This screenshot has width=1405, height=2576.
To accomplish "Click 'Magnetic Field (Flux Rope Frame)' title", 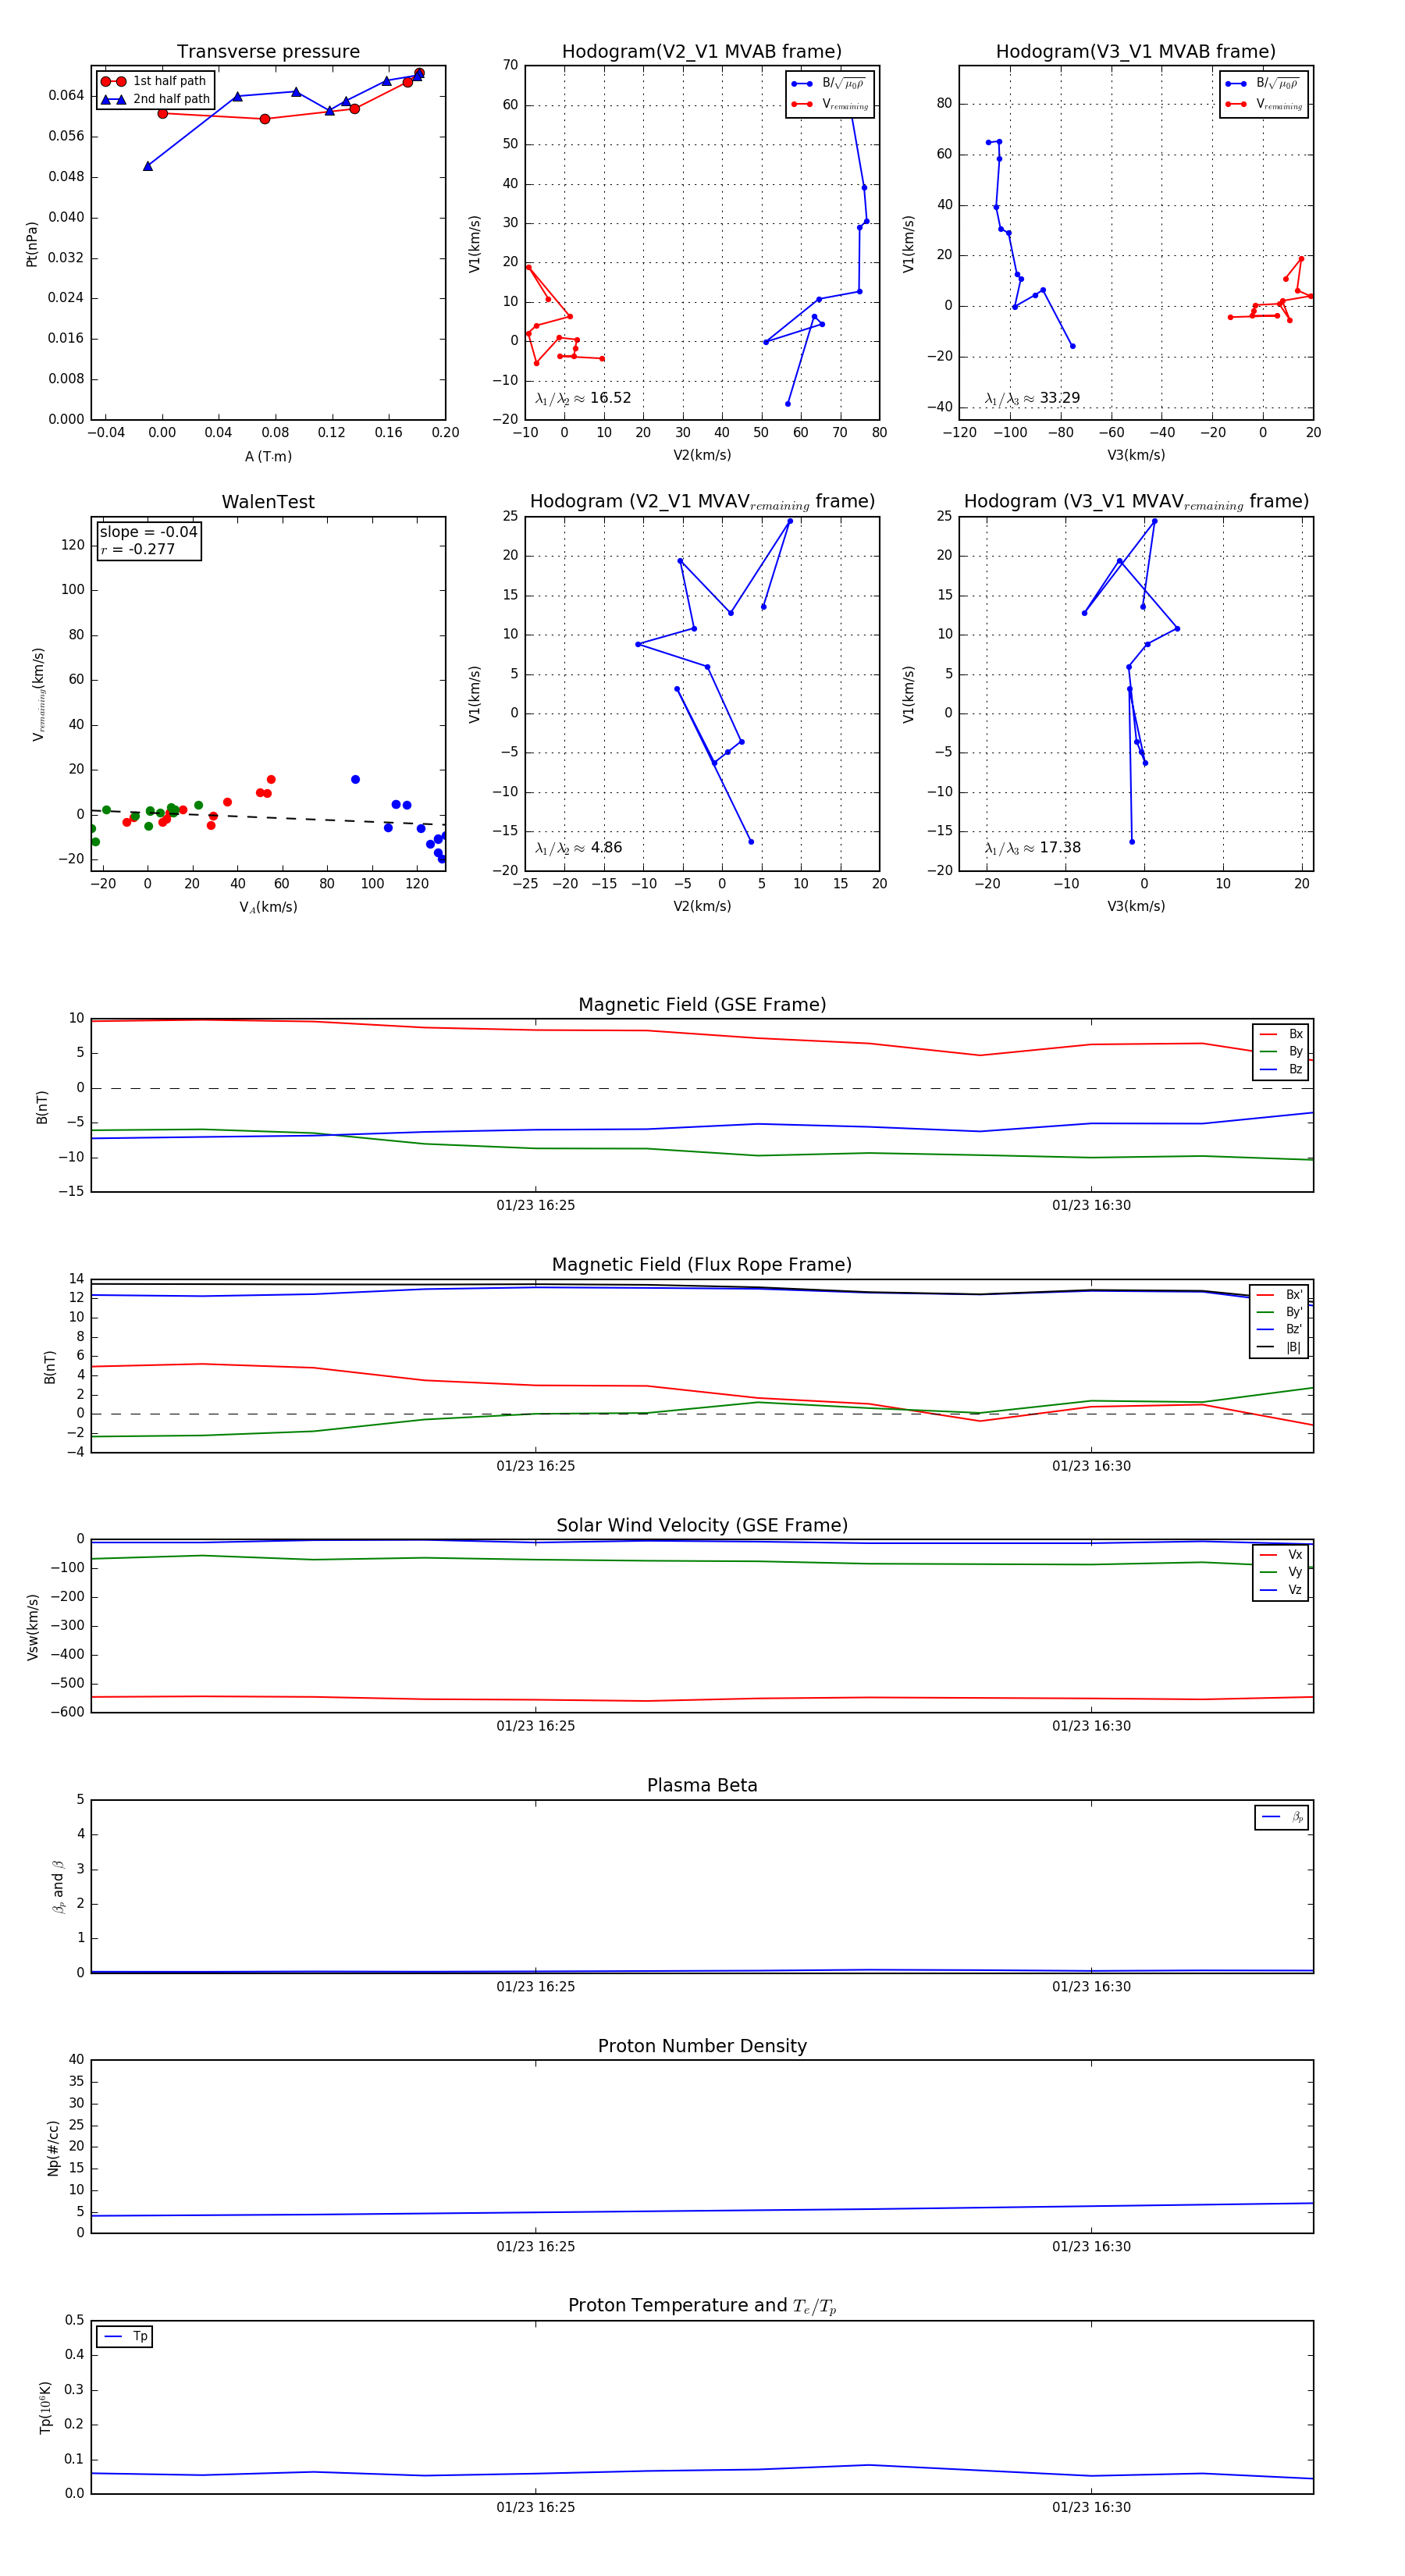I will pyautogui.click(x=702, y=1265).
